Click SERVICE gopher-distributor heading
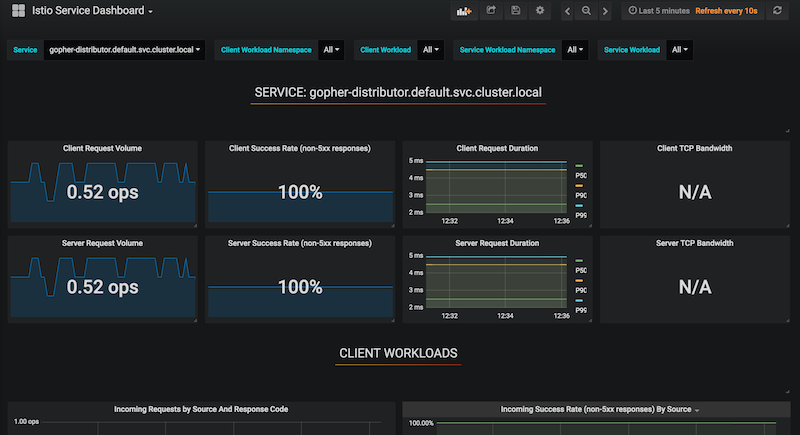The width and height of the screenshot is (800, 435). 398,92
